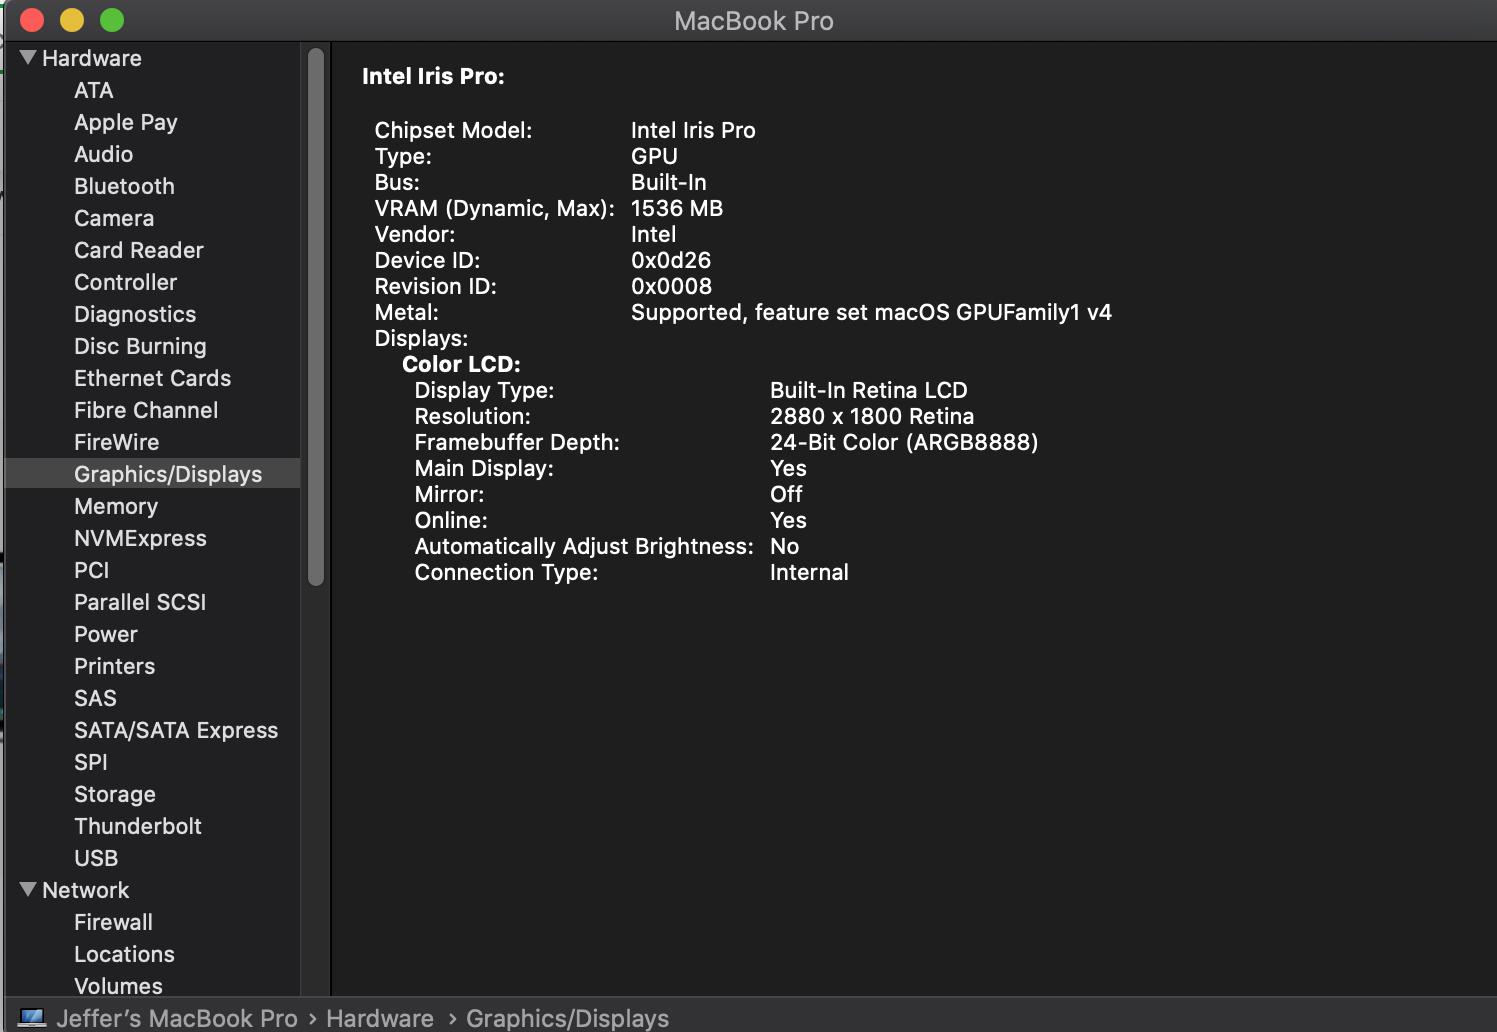Open Power information
The height and width of the screenshot is (1032, 1497).
click(106, 634)
